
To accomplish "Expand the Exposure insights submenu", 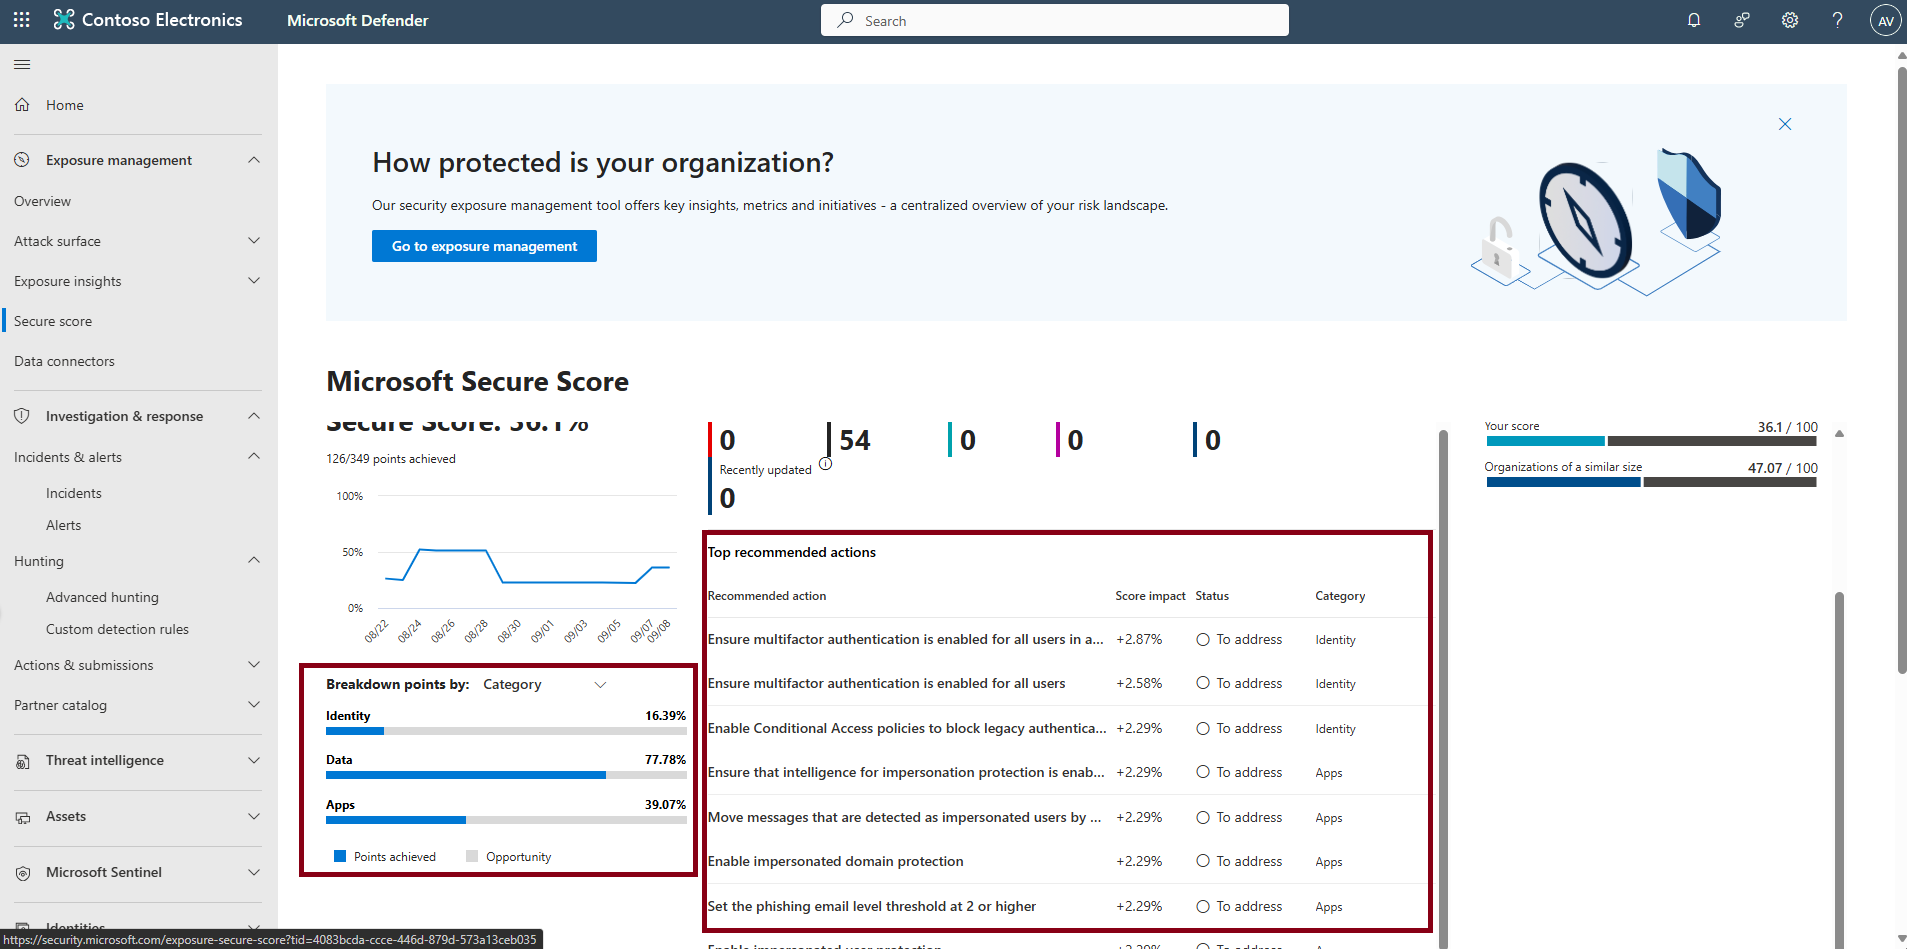I will tap(254, 281).
